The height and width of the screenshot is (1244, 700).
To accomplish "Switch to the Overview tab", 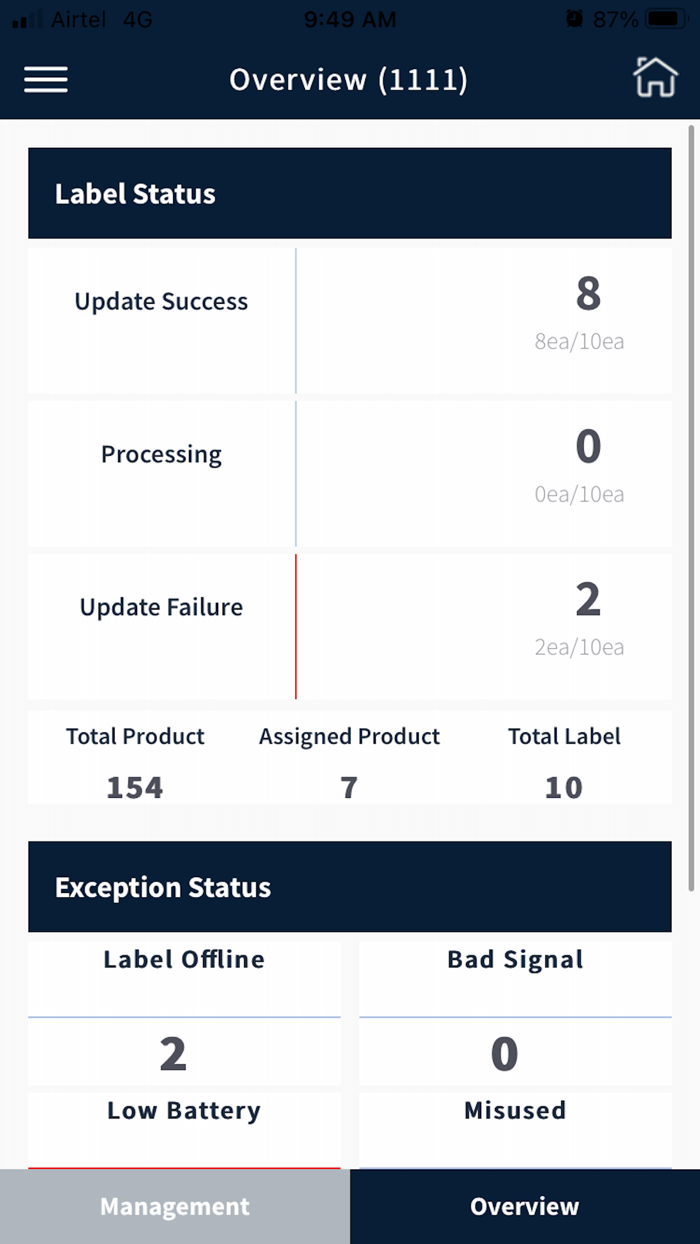I will (524, 1206).
